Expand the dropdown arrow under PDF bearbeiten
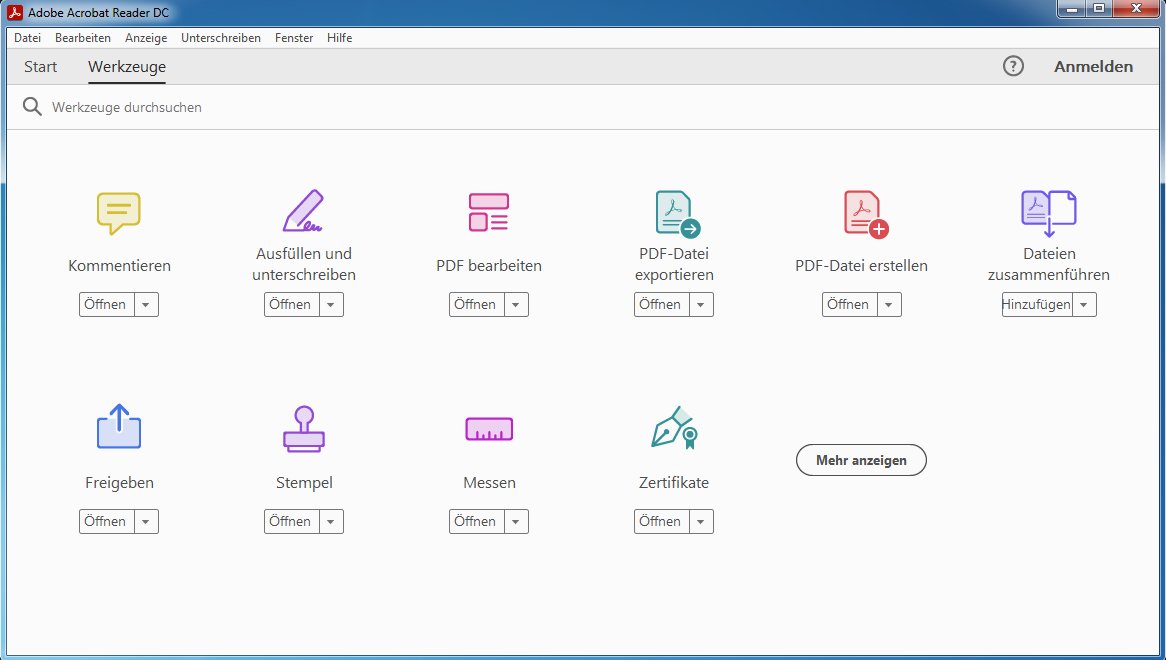This screenshot has height=660, width=1166. pyautogui.click(x=516, y=305)
